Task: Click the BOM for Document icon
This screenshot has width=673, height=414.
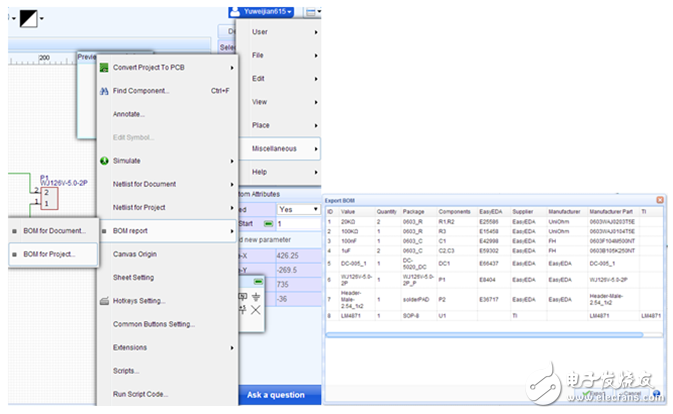Action: tap(12, 230)
